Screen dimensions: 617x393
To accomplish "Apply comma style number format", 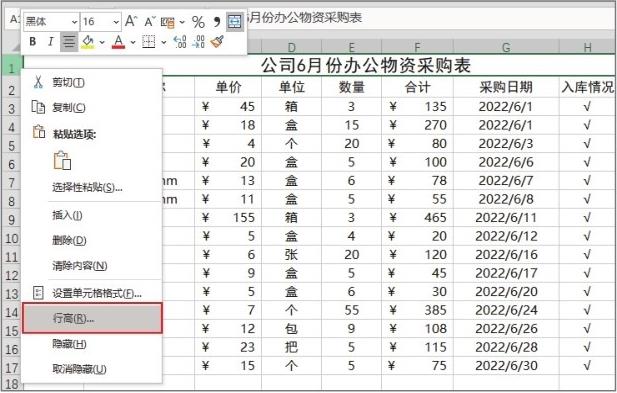I will coord(216,22).
